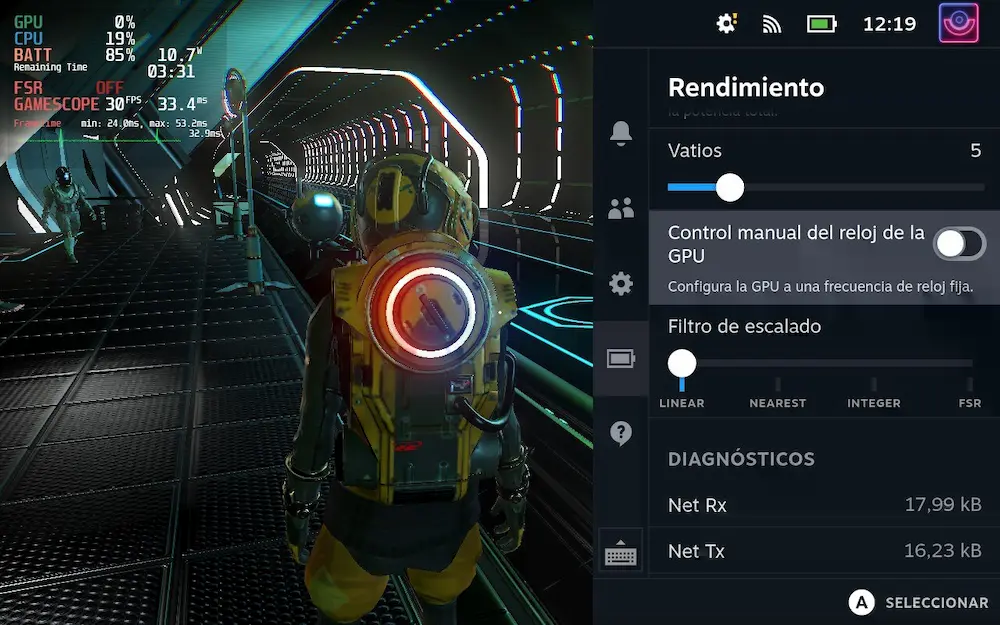The height and width of the screenshot is (625, 1000).
Task: Click the A SELECCIONAR button hint
Action: pos(918,602)
